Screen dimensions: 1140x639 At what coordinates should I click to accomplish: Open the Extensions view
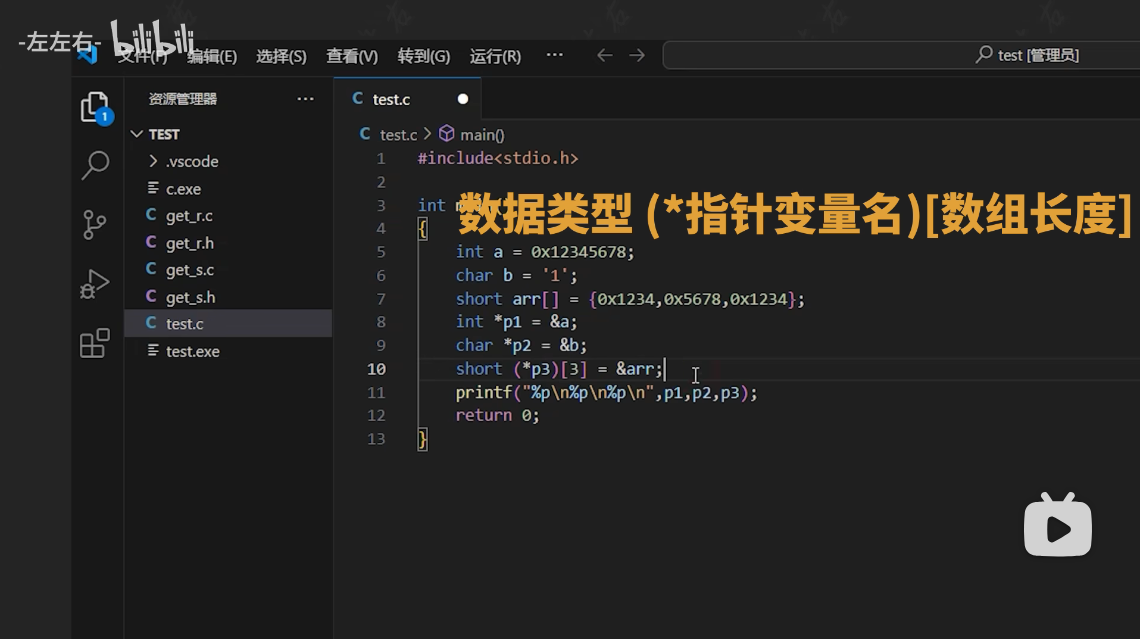pyautogui.click(x=95, y=344)
